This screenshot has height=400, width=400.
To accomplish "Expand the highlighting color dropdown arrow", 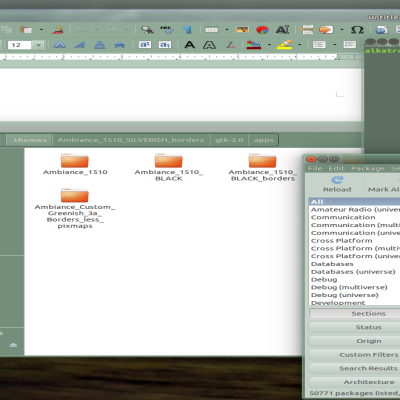I will [x=299, y=45].
